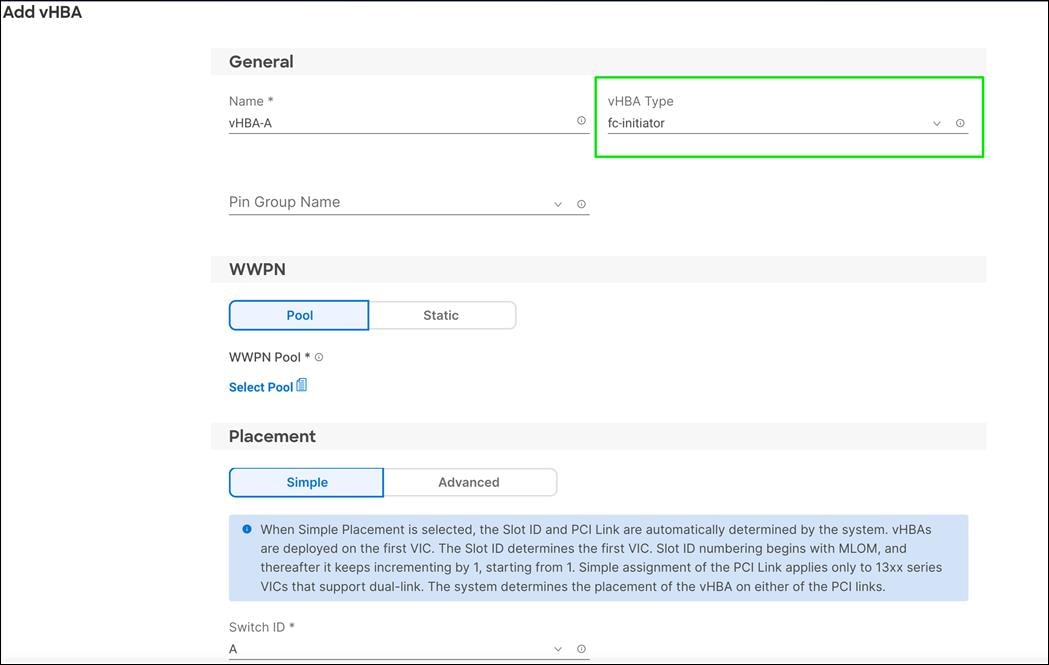Viewport: 1049px width, 665px height.
Task: Click the Pin Group Name info icon
Action: (x=580, y=203)
